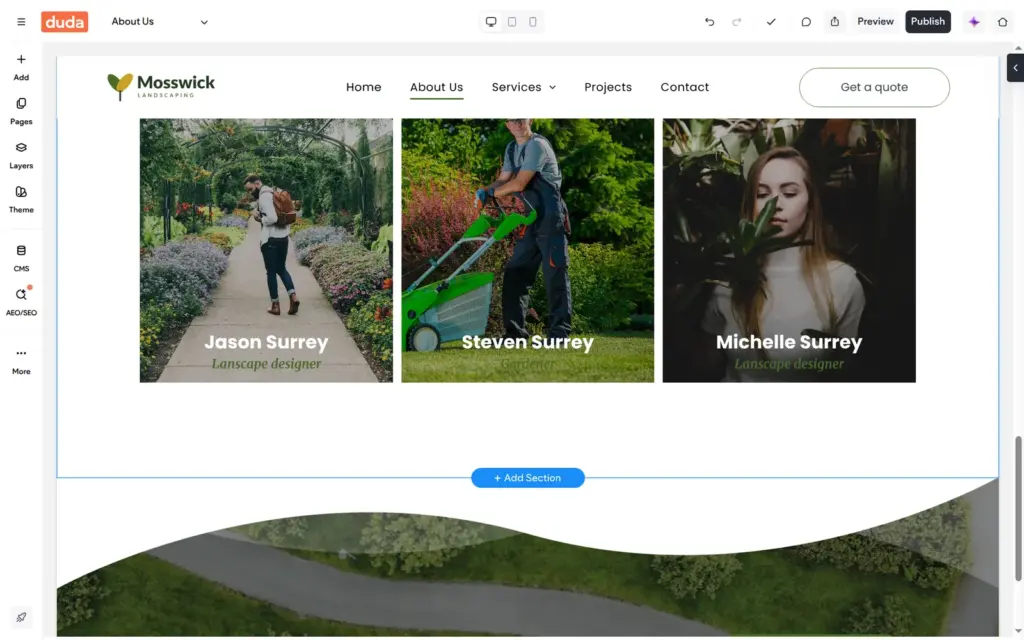Open the About Us page selector dropdown
1024x640 pixels.
[x=159, y=22]
